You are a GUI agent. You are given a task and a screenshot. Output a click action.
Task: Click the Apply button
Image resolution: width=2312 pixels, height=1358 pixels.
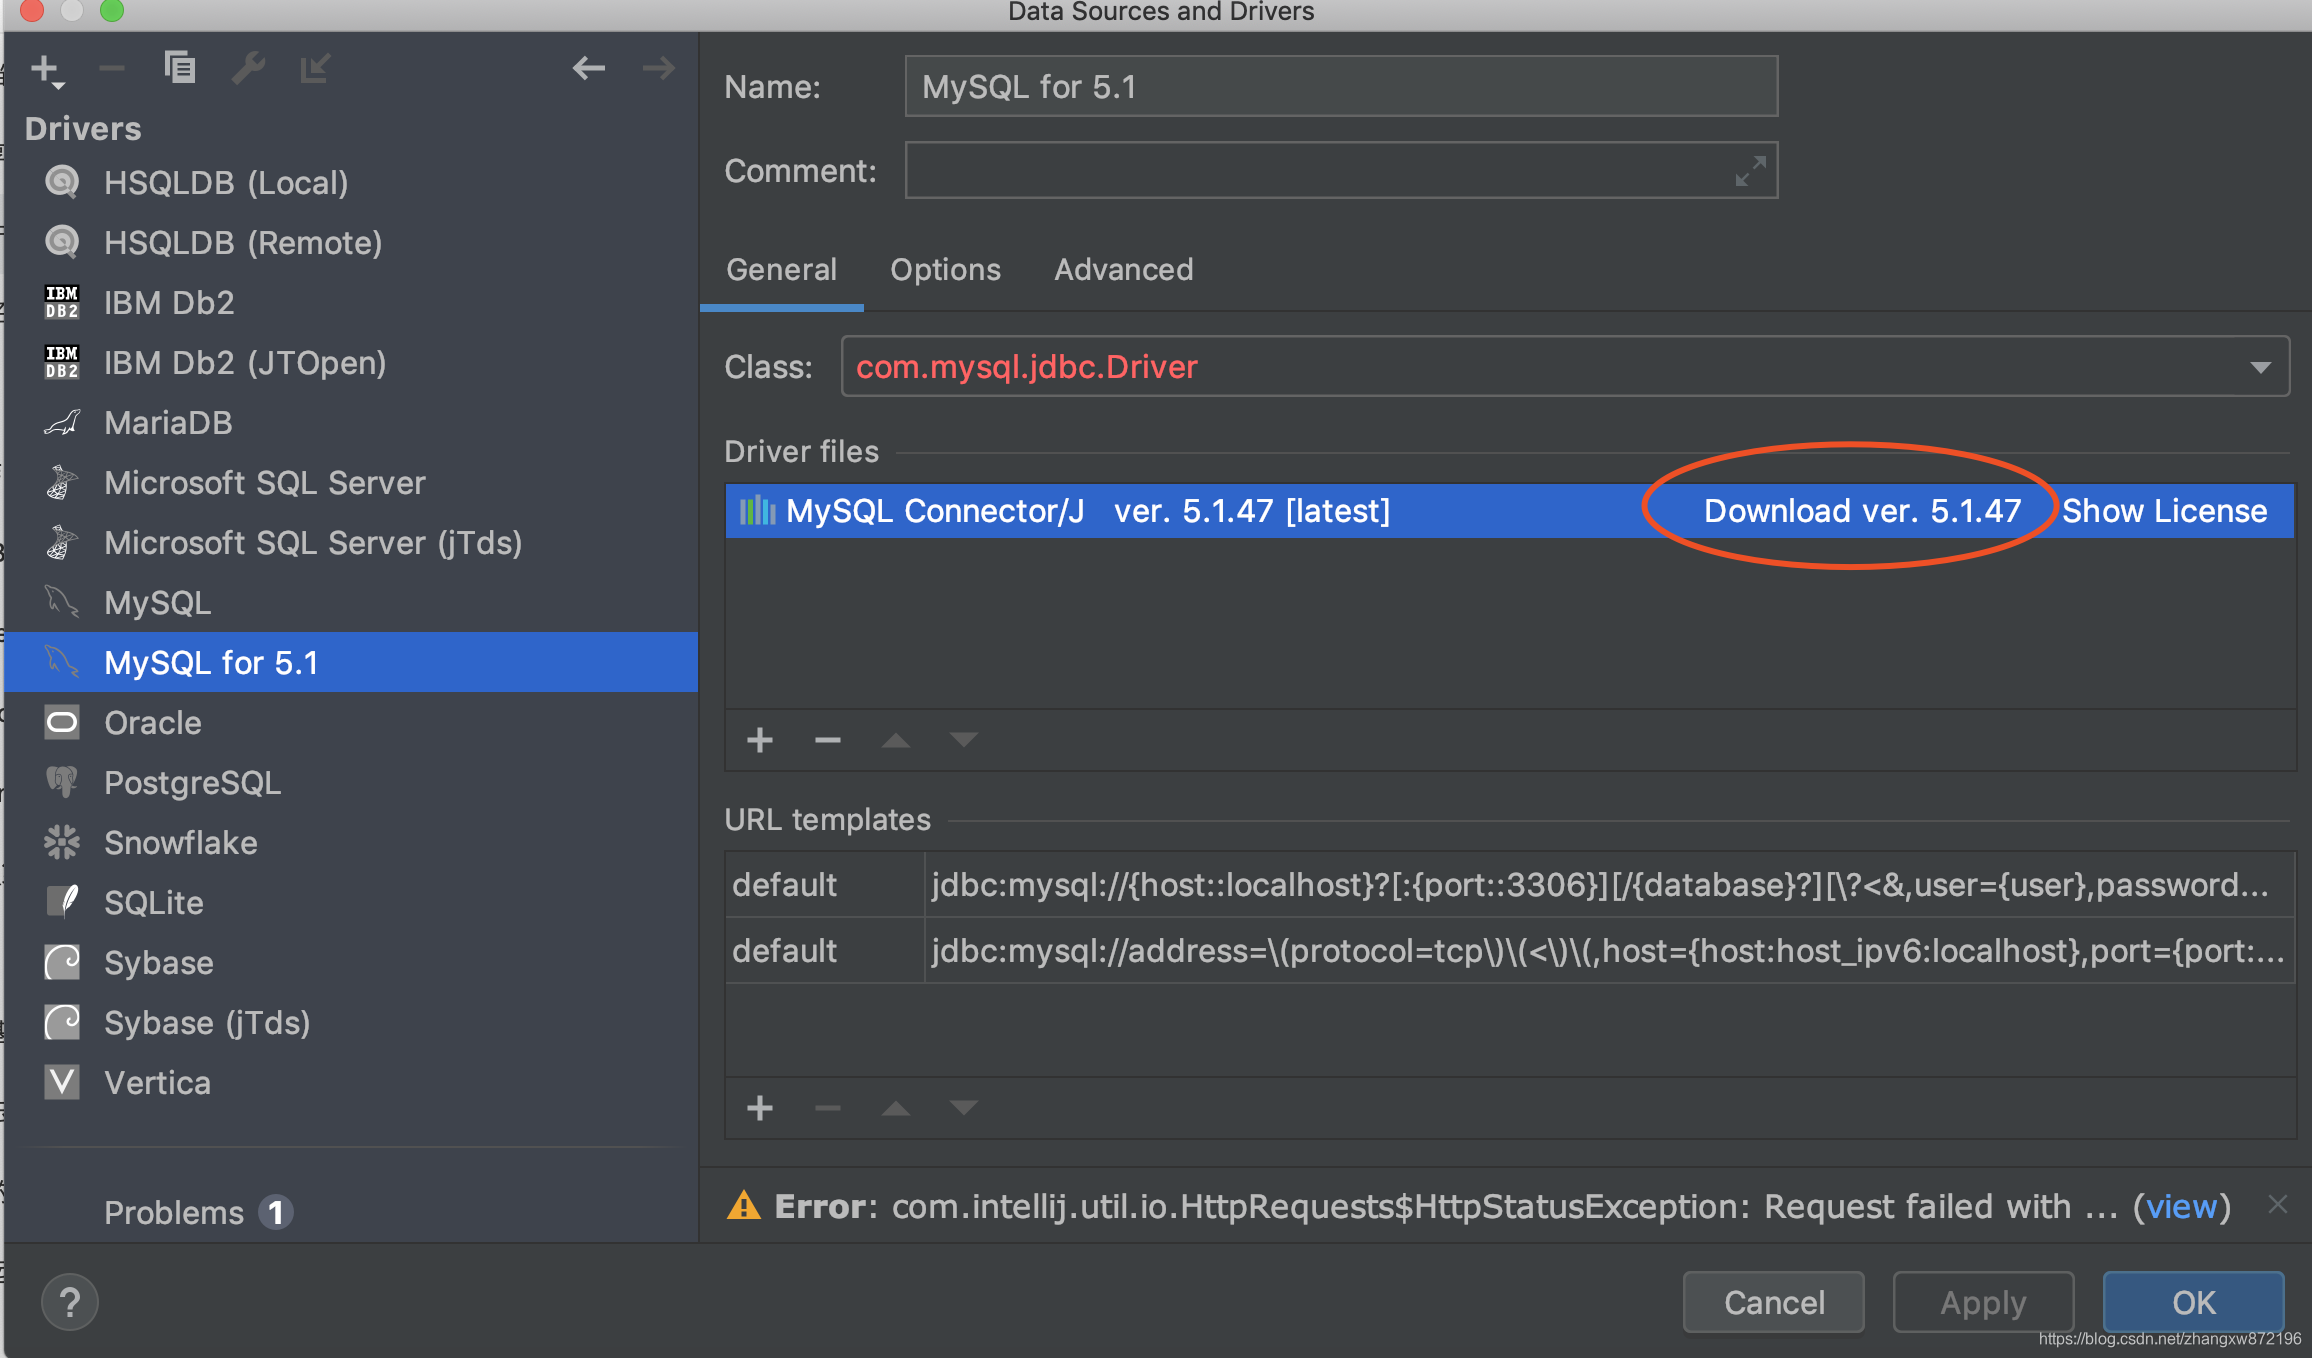[1983, 1302]
